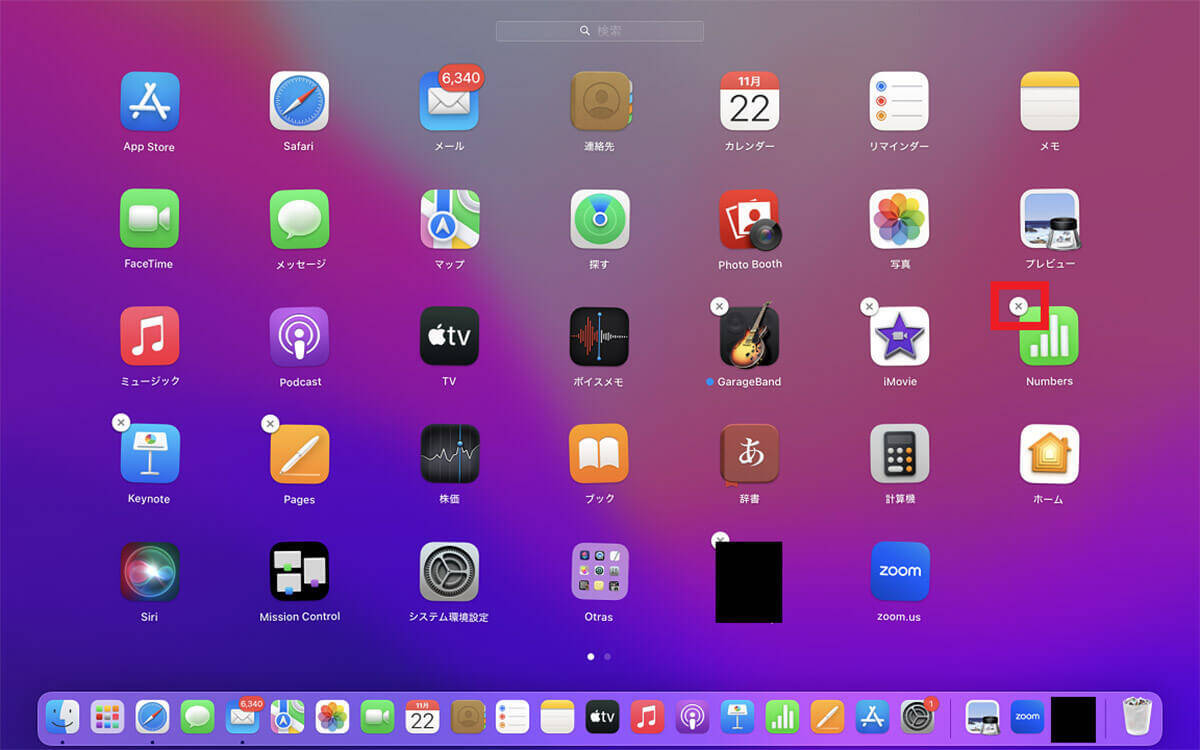The image size is (1200, 750).
Task: Switch to the second Launchpad page dot
Action: click(608, 657)
